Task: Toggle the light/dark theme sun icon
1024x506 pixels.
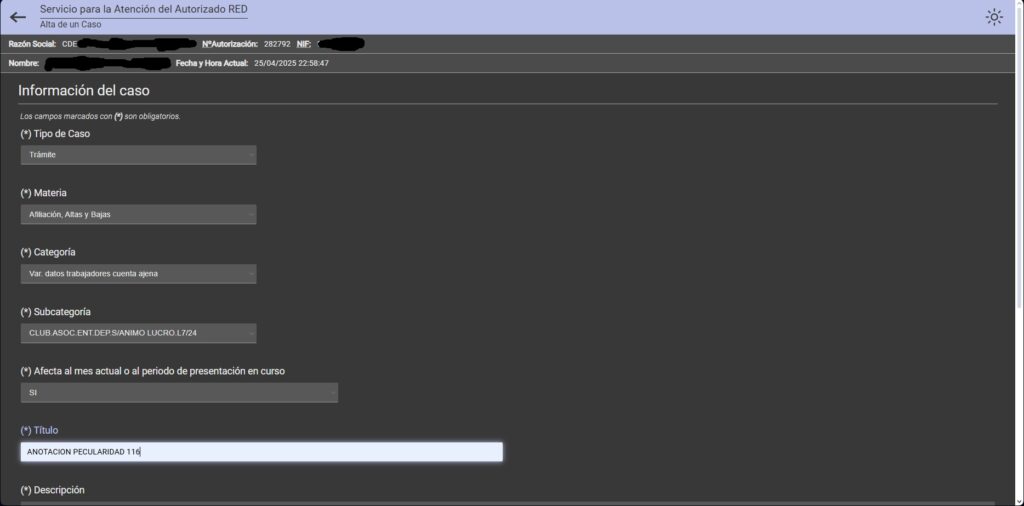Action: 993,16
